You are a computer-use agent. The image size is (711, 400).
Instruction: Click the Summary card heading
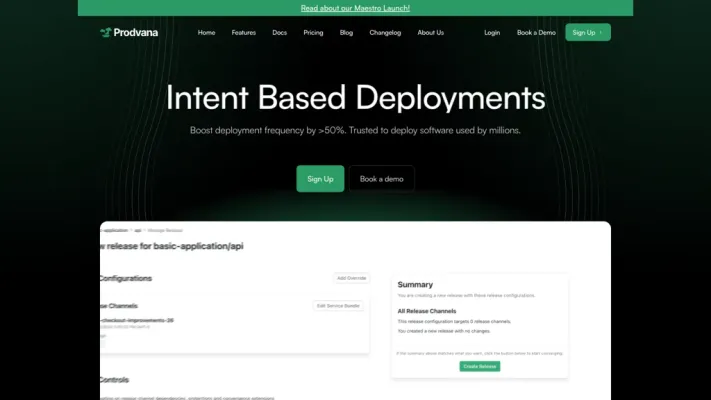(415, 285)
